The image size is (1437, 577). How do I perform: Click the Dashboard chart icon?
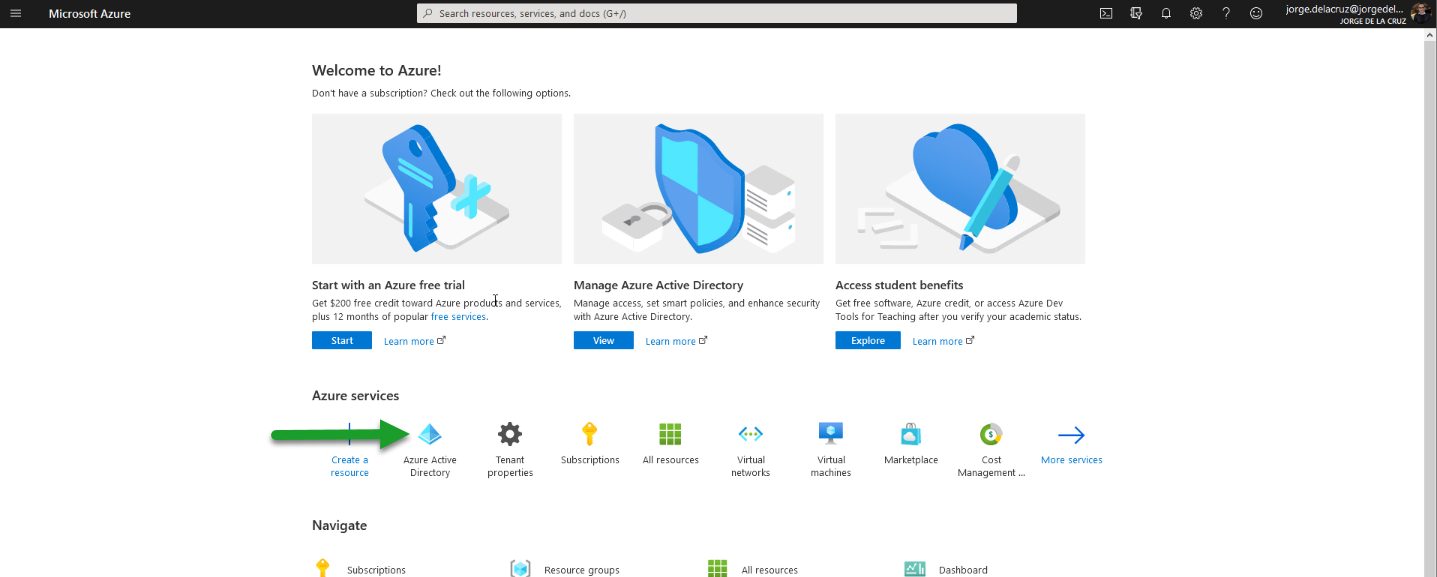tap(915, 569)
